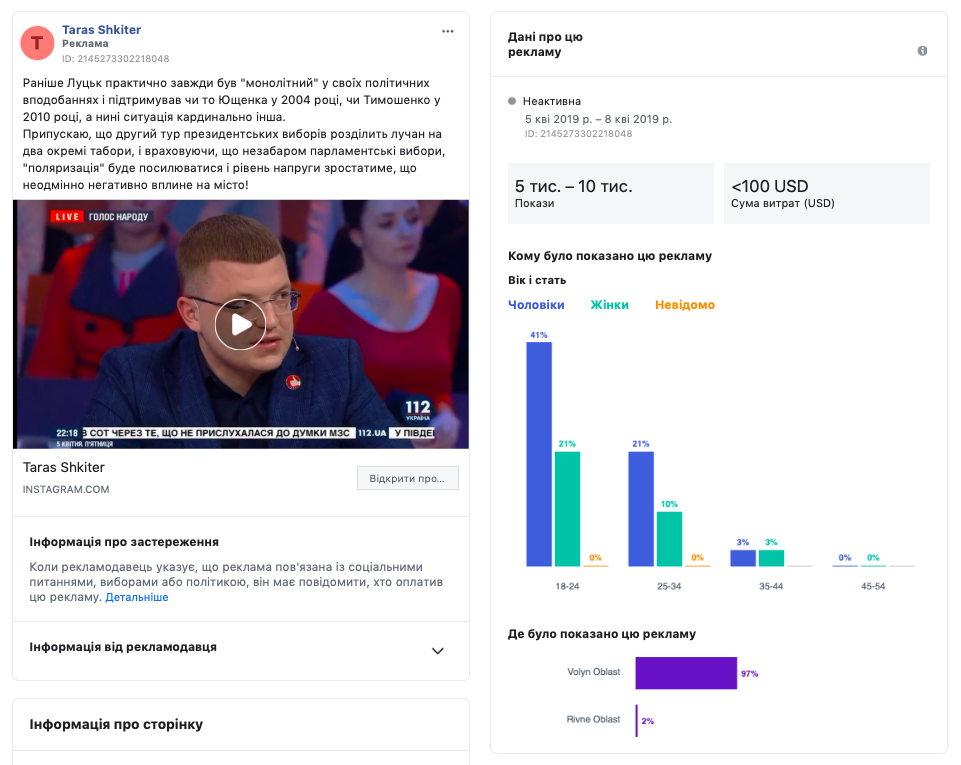
Task: Click the red LIVE badge on video
Action: tap(67, 216)
